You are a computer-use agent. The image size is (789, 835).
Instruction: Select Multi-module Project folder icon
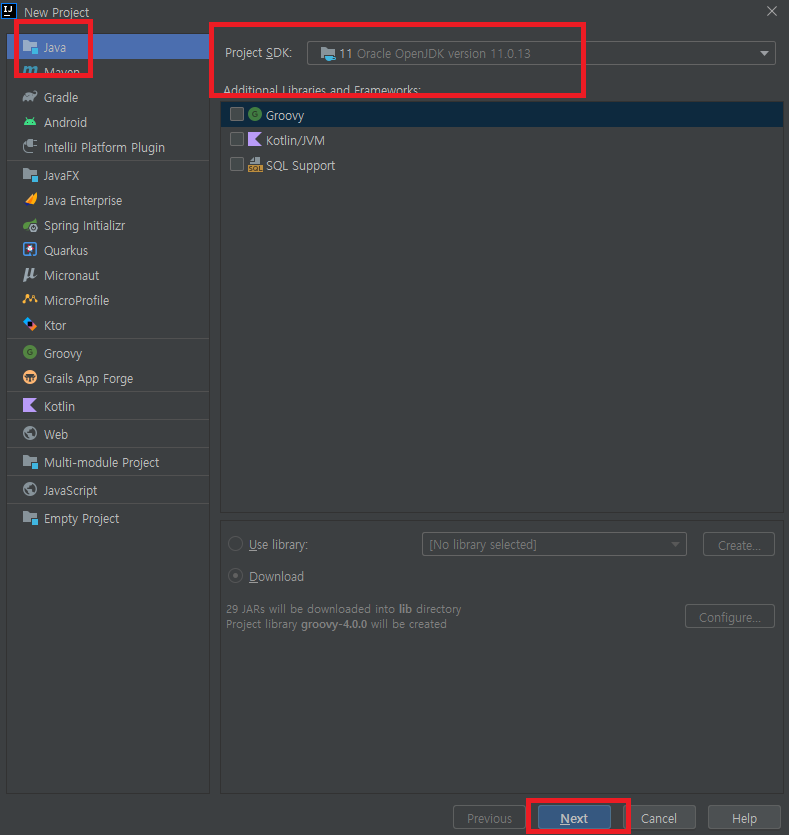[x=30, y=462]
